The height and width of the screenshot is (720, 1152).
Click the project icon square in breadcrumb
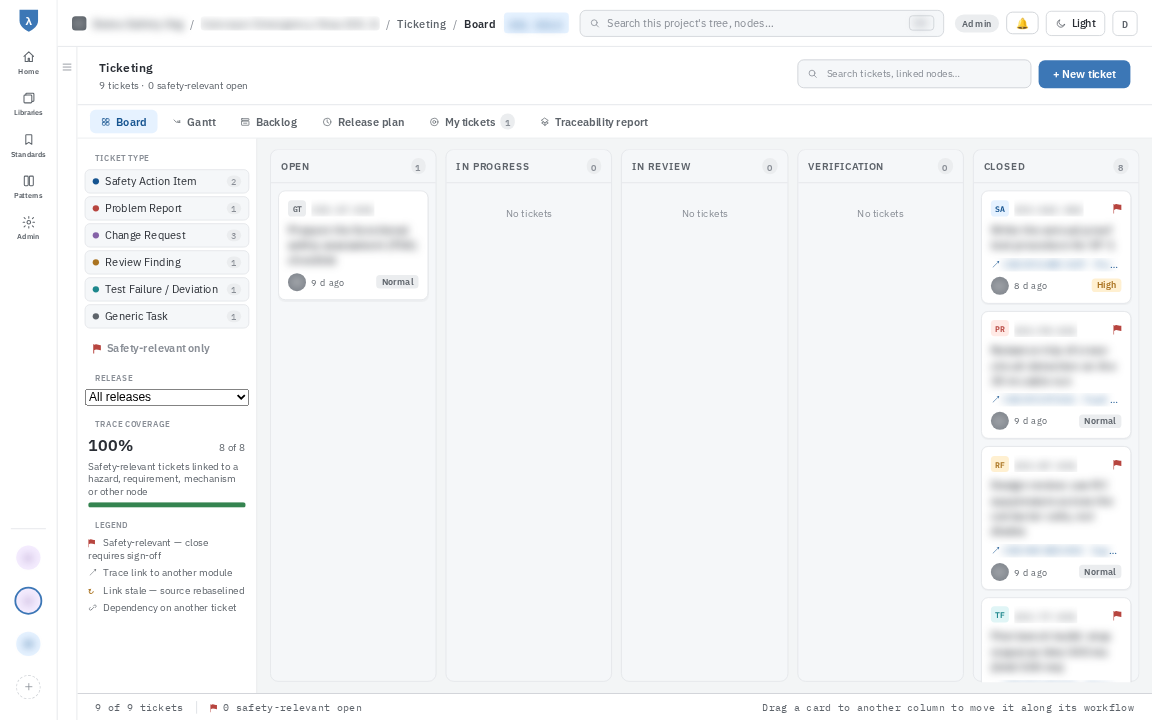point(79,24)
